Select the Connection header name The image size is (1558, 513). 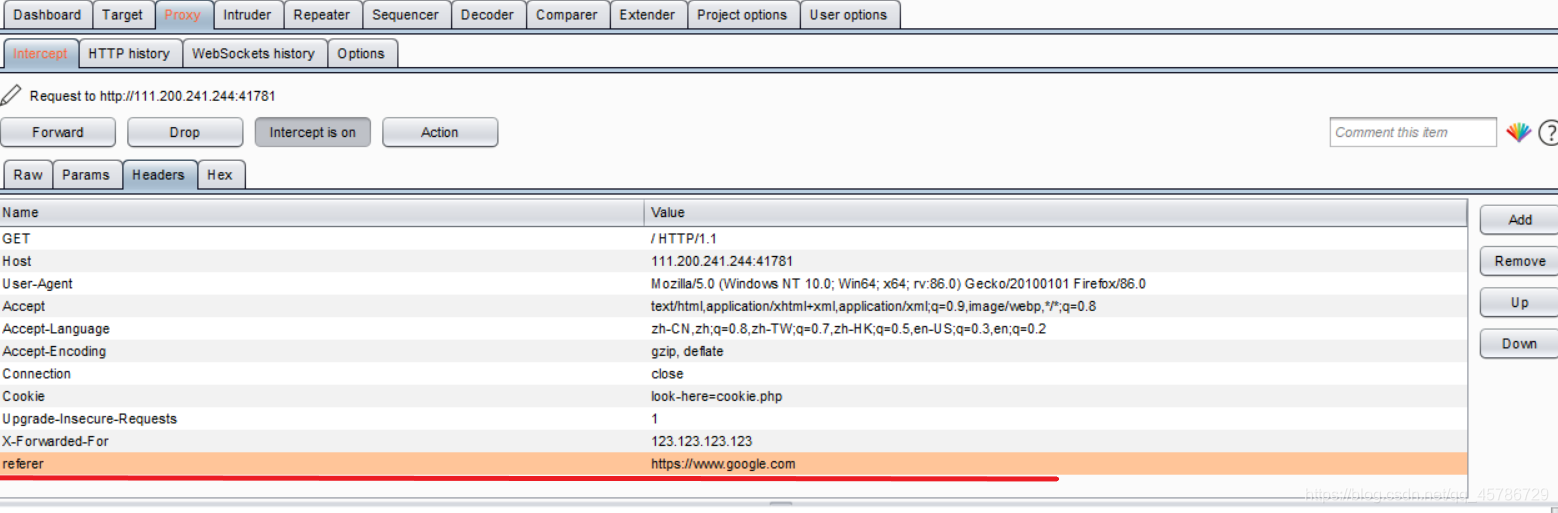tap(37, 374)
